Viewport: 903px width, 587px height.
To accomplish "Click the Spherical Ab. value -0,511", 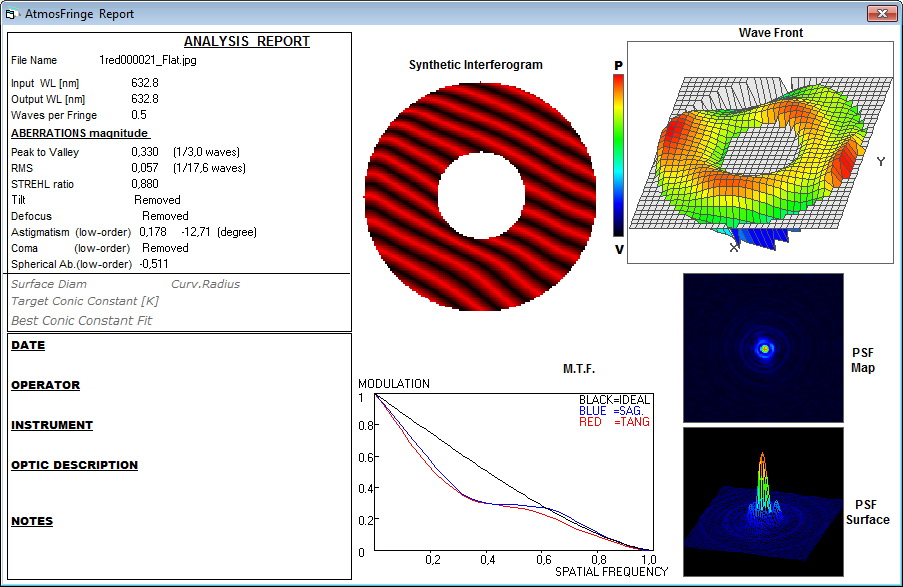I will point(154,264).
